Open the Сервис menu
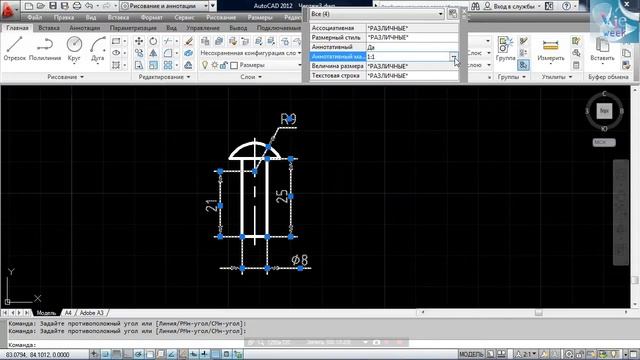Screen dimensions: 640x360 pyautogui.click(x=184, y=18)
